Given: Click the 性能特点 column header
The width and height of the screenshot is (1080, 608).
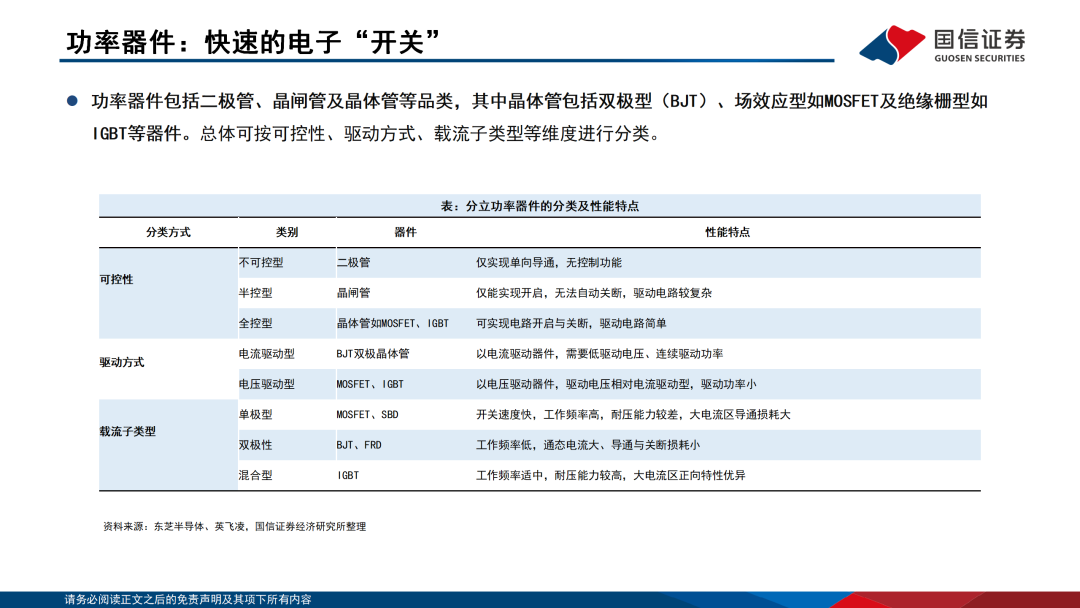Looking at the screenshot, I should pyautogui.click(x=727, y=233).
